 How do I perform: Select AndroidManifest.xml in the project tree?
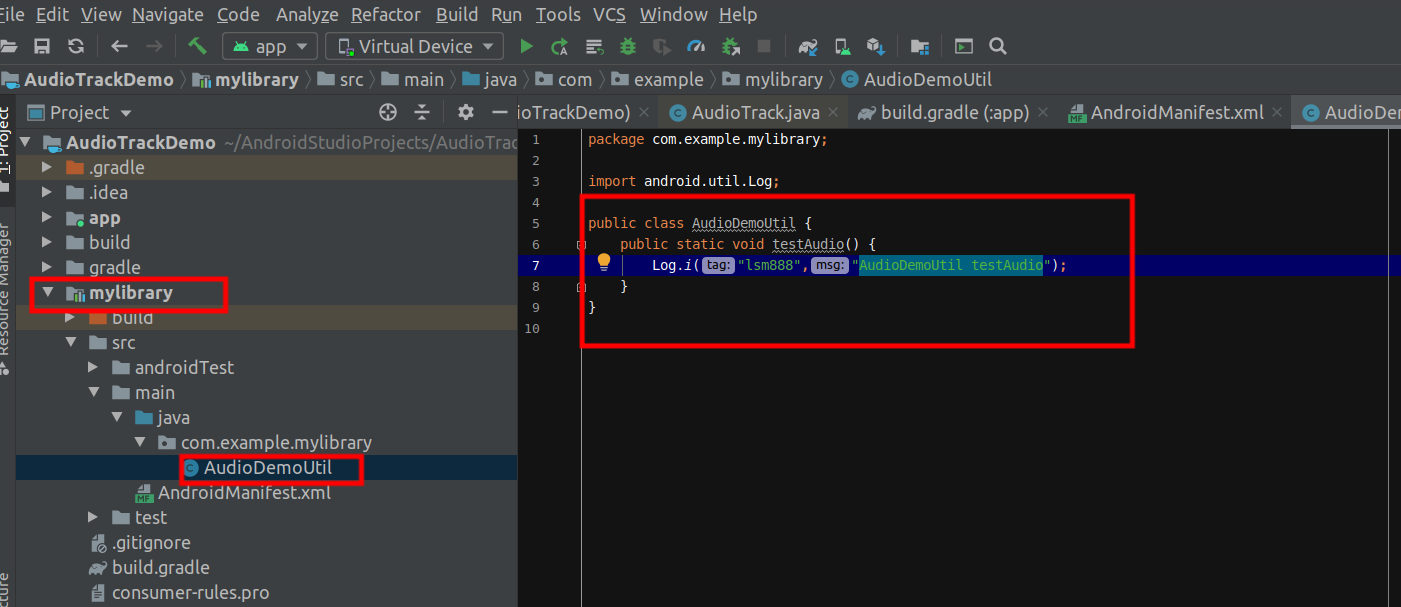click(244, 492)
